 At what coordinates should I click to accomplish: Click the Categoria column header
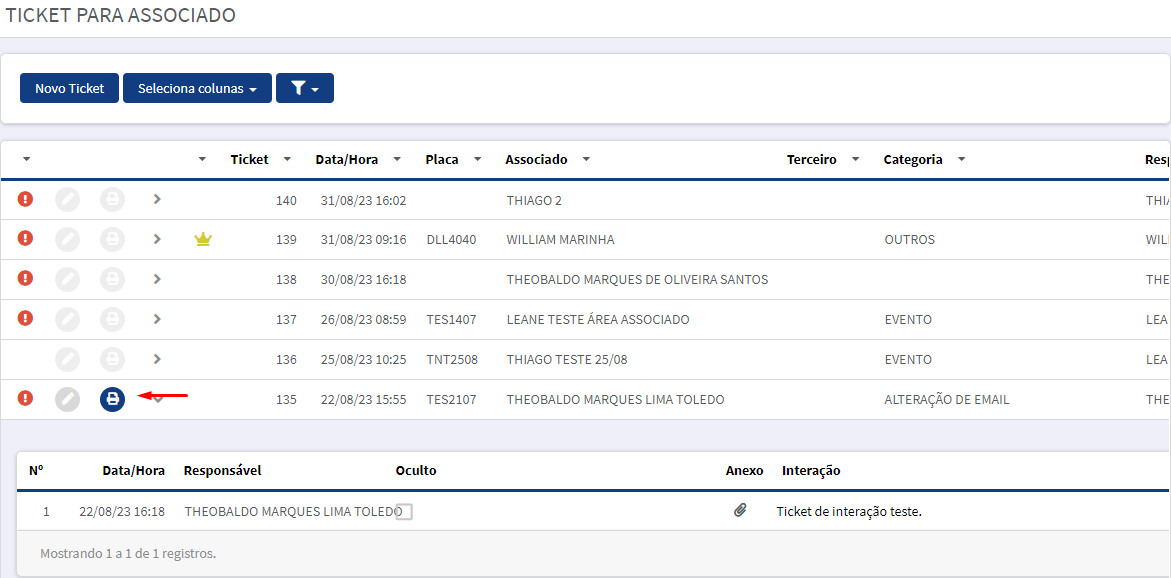tap(913, 159)
